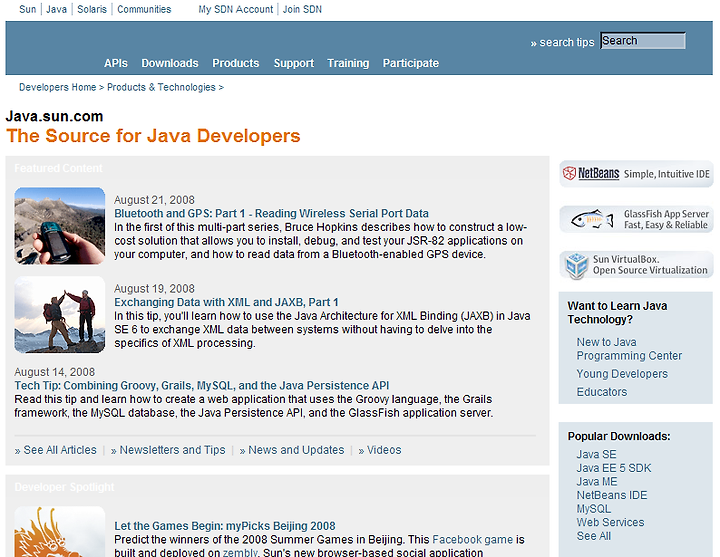
Task: Click the Developer Spotlight heading
Action: point(64,487)
